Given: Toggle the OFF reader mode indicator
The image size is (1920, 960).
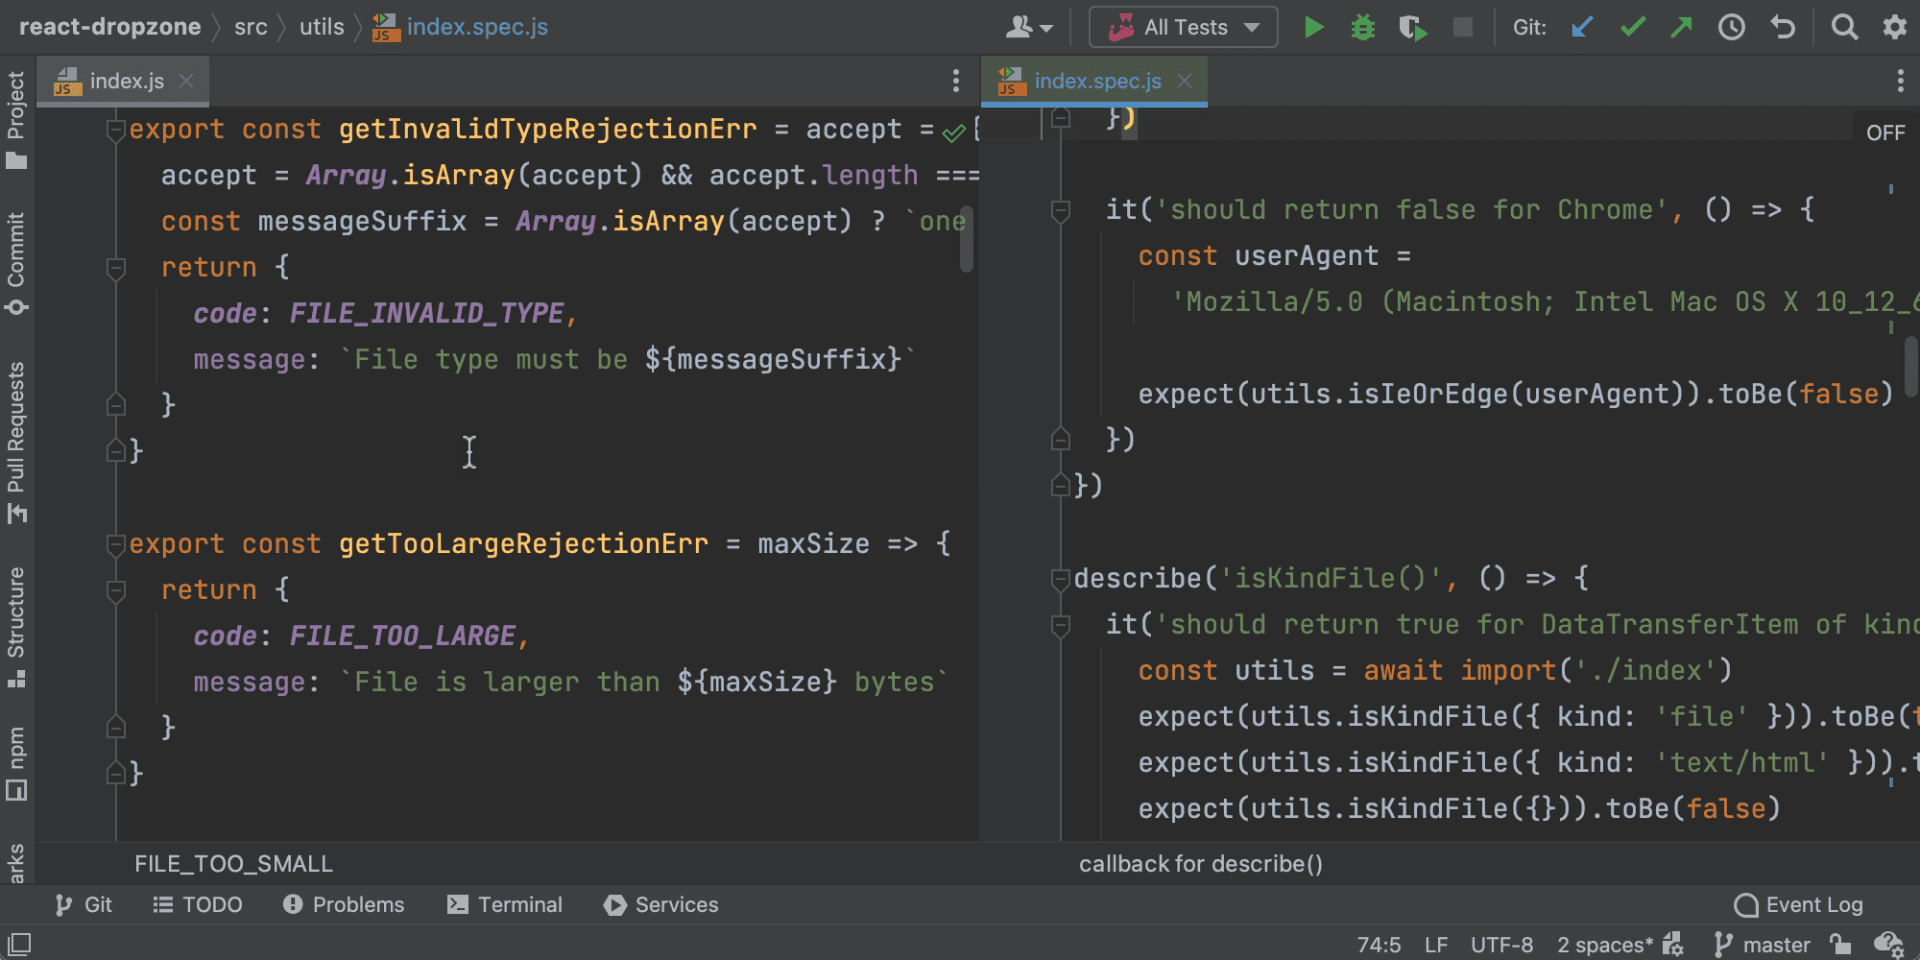Looking at the screenshot, I should pyautogui.click(x=1885, y=133).
